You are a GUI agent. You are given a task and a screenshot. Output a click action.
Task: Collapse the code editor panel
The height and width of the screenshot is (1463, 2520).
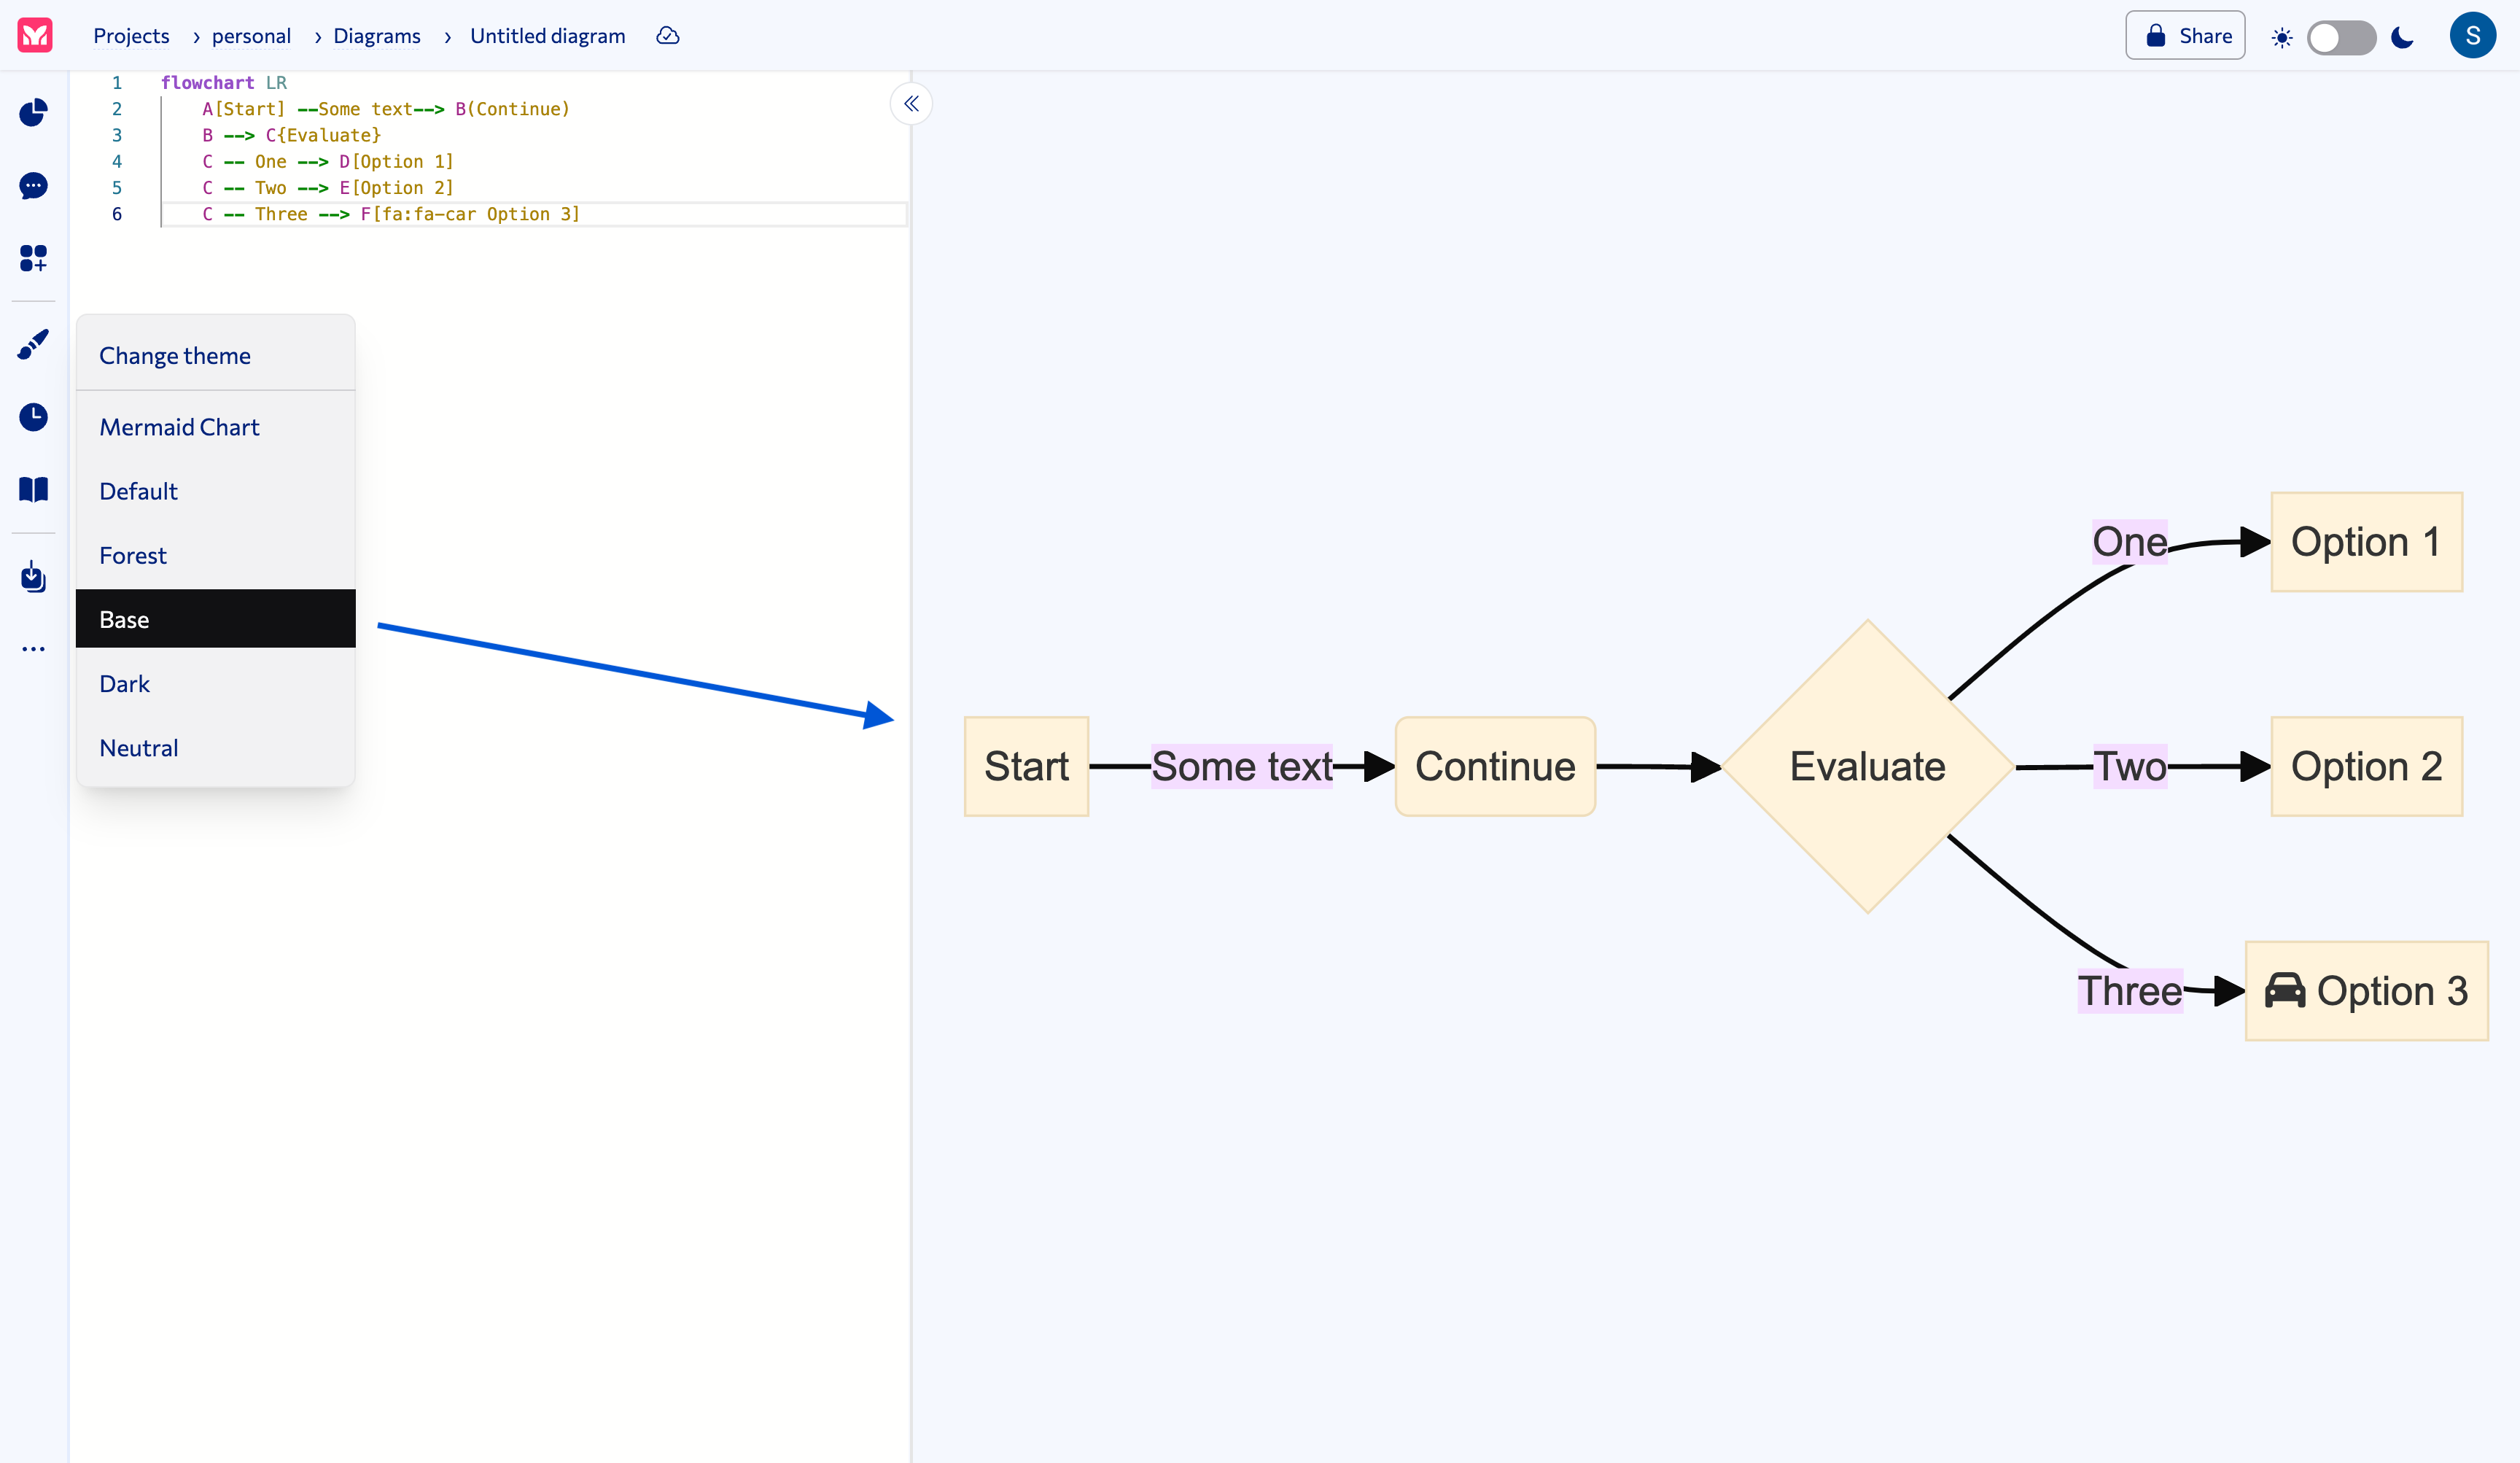[911, 103]
